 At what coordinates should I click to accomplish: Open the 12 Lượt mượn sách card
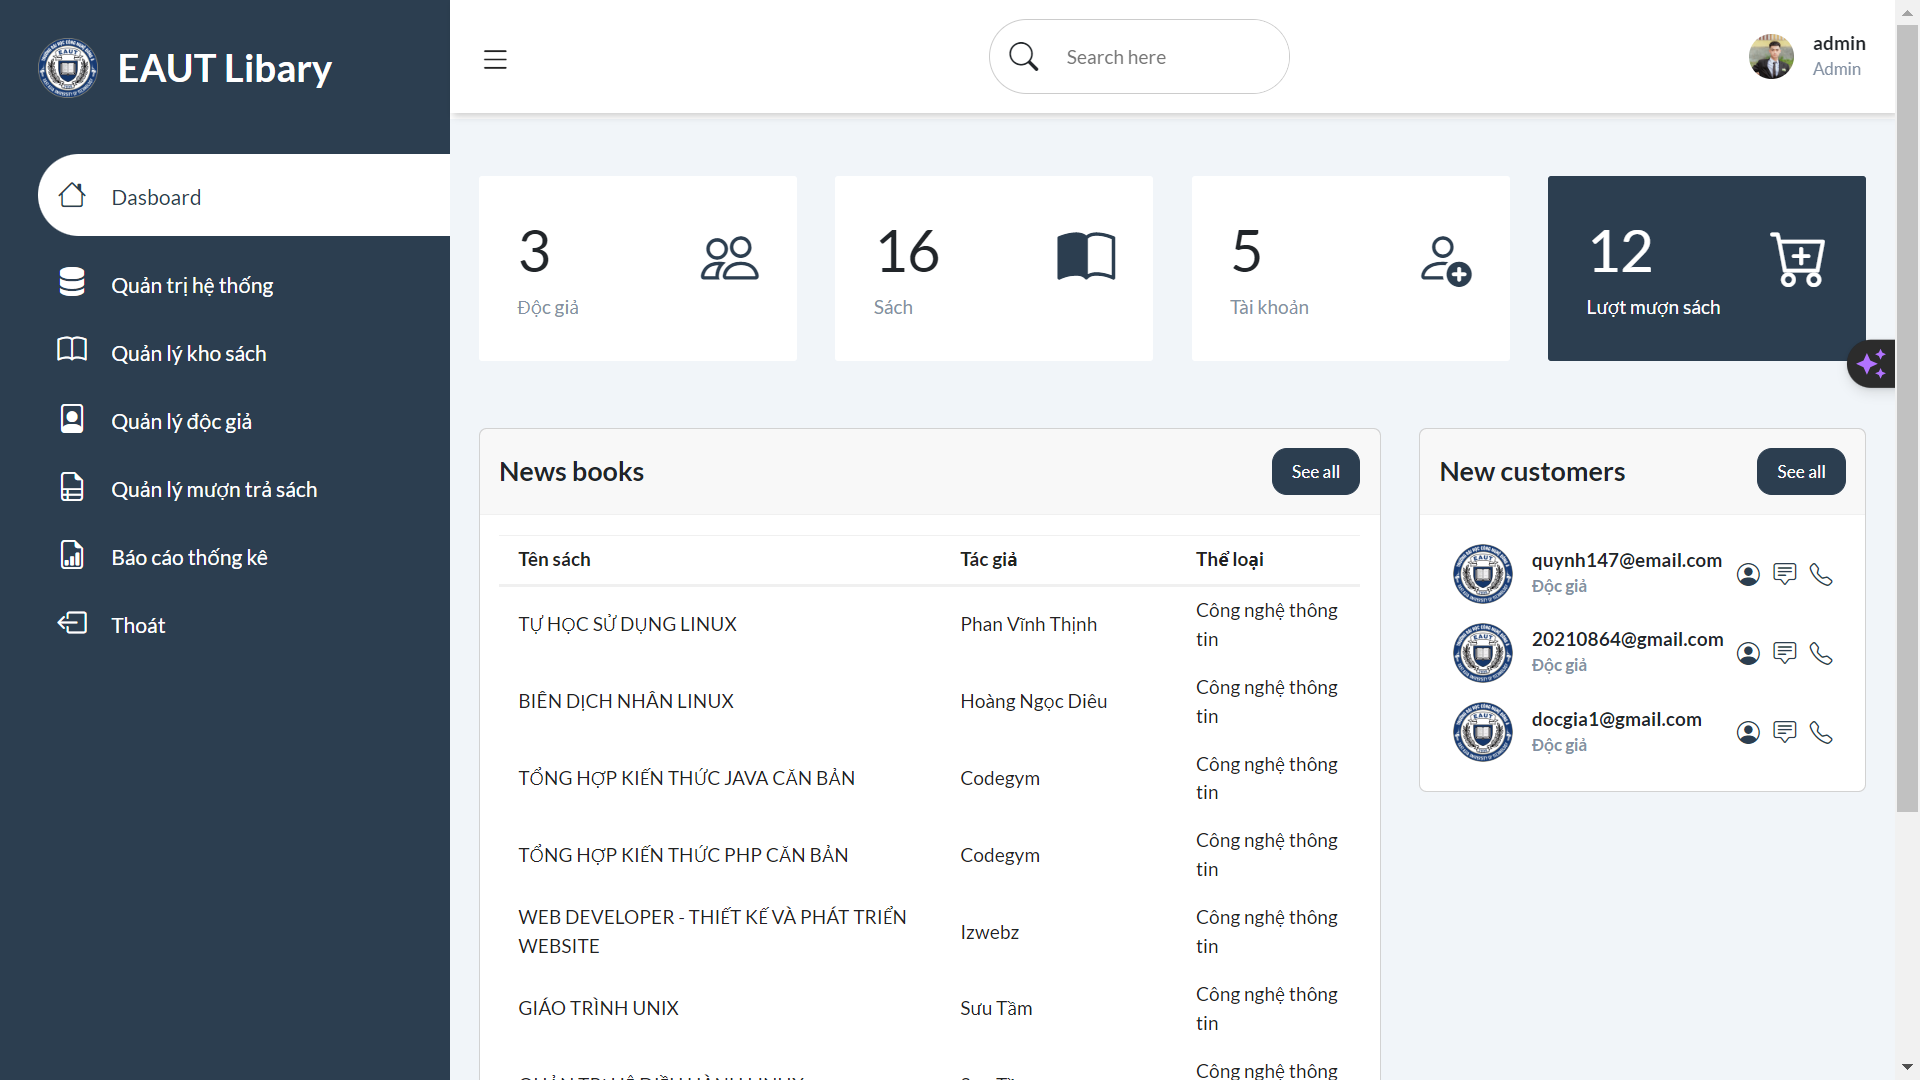[1707, 268]
